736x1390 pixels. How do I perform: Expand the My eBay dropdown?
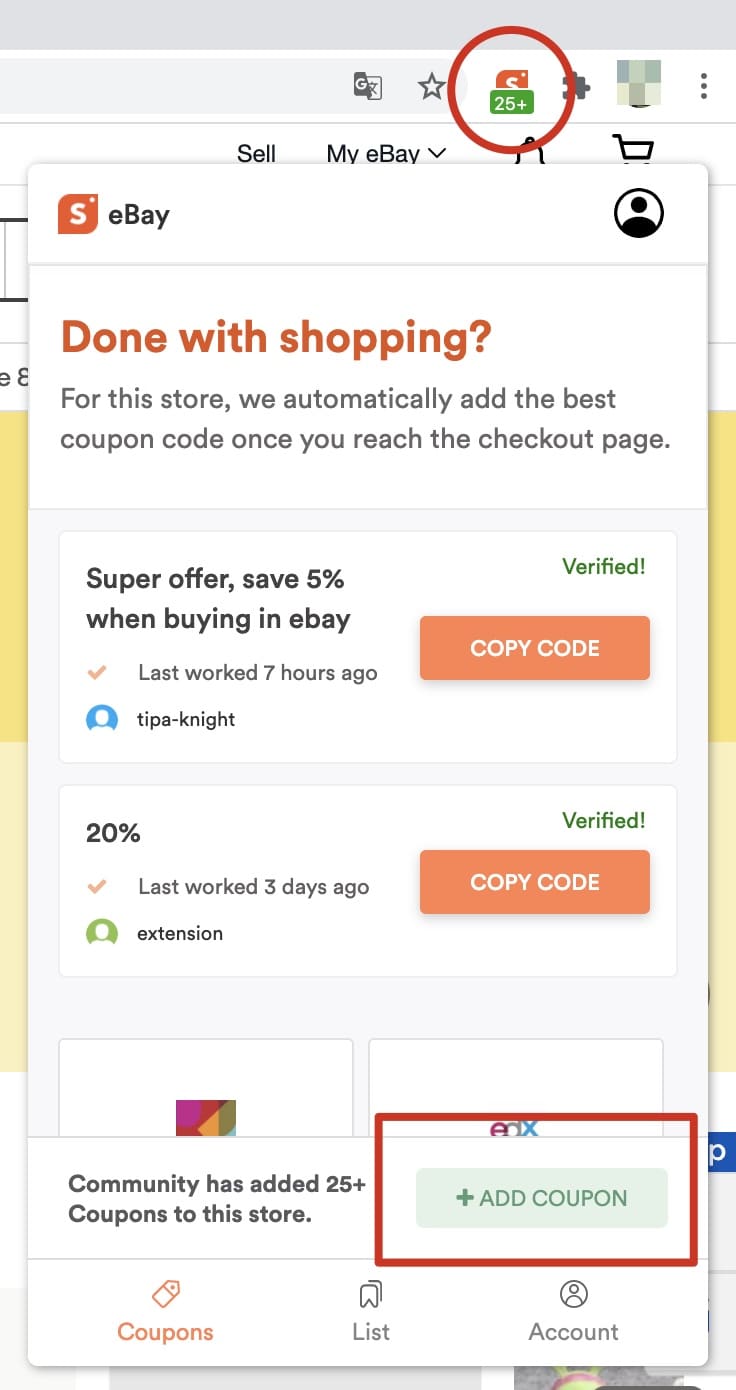(x=383, y=153)
